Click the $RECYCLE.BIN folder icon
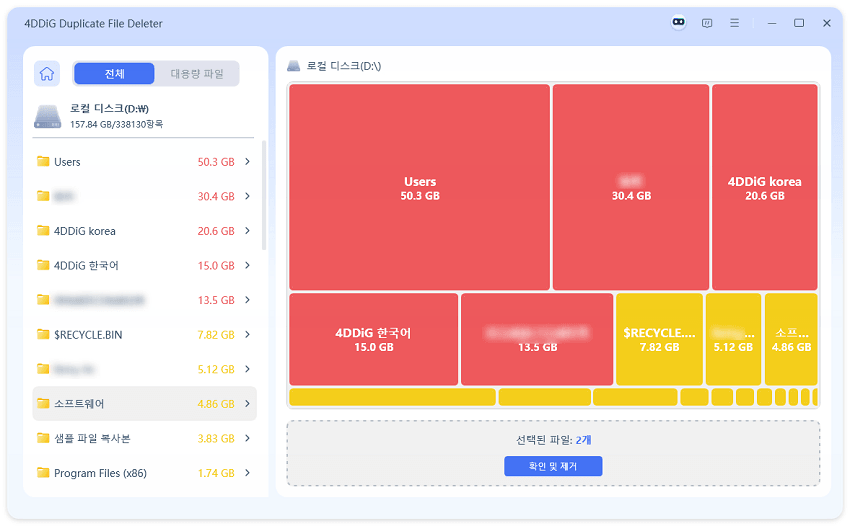The width and height of the screenshot is (850, 526). (43, 334)
